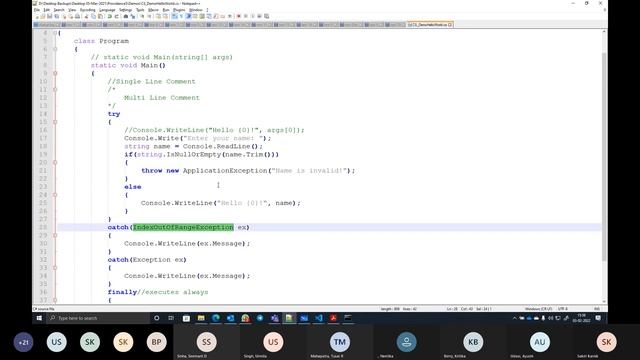
Task: Click 'throw new ApplicationException' on line 21
Action: 204,171
